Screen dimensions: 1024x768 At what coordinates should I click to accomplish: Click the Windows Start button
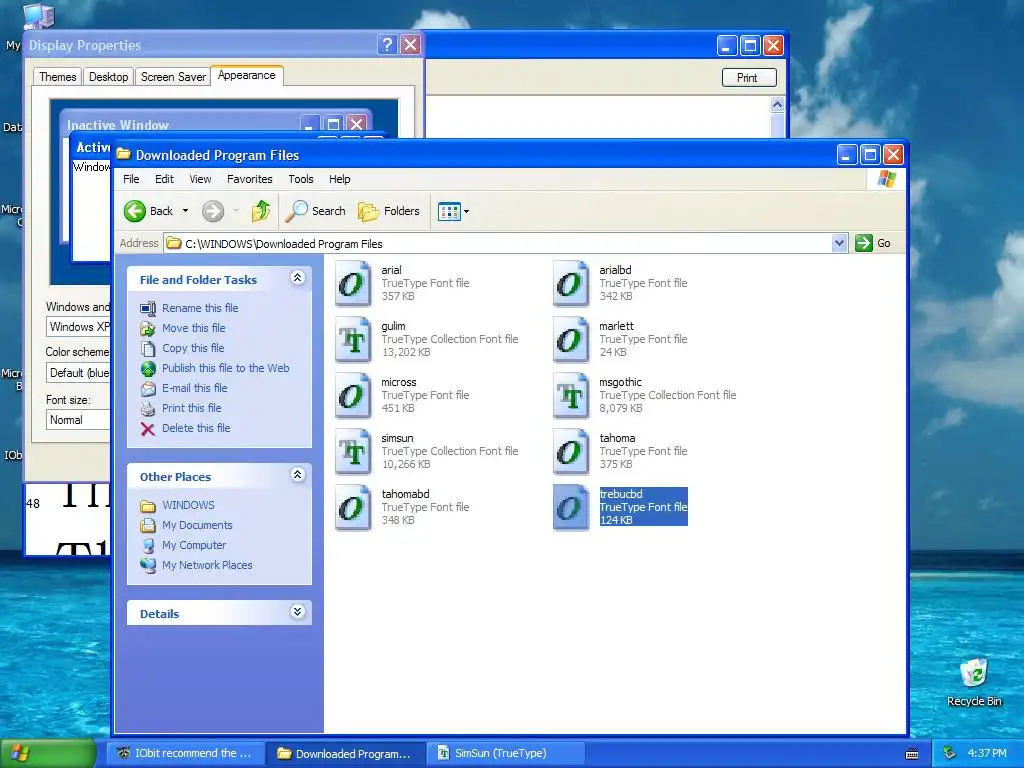(48, 753)
